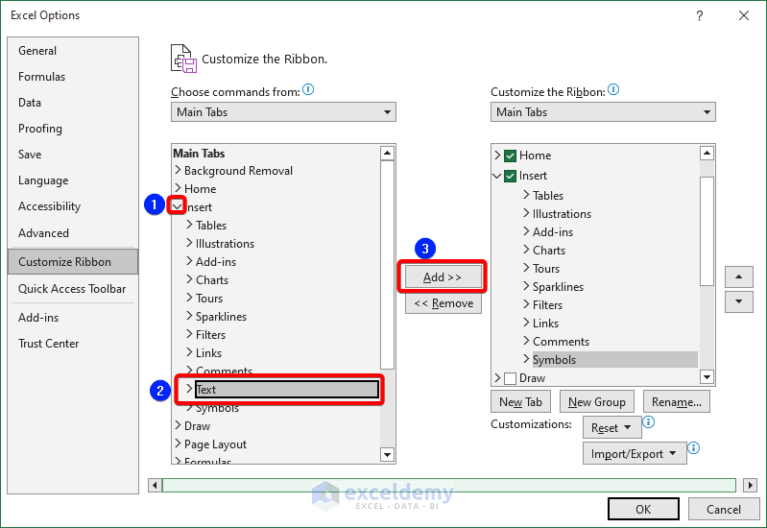Click the Add >> button
The width and height of the screenshot is (767, 528).
(x=442, y=277)
